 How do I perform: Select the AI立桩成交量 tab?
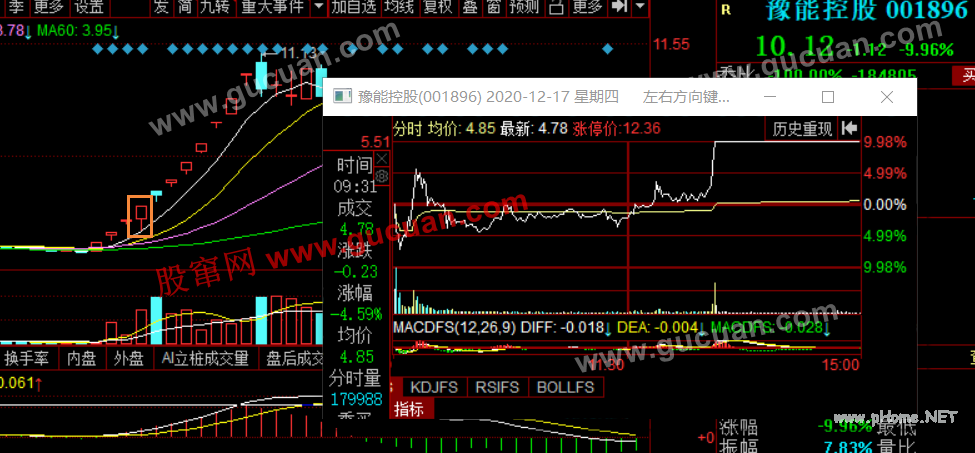pyautogui.click(x=205, y=358)
